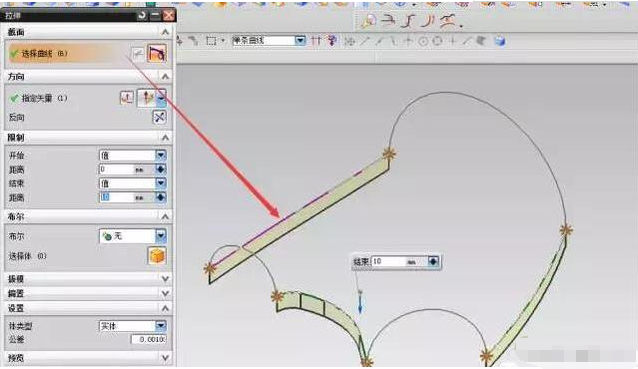The image size is (638, 369).
Task: Click the sketch section icon beside 选择曲线
Action: point(138,53)
